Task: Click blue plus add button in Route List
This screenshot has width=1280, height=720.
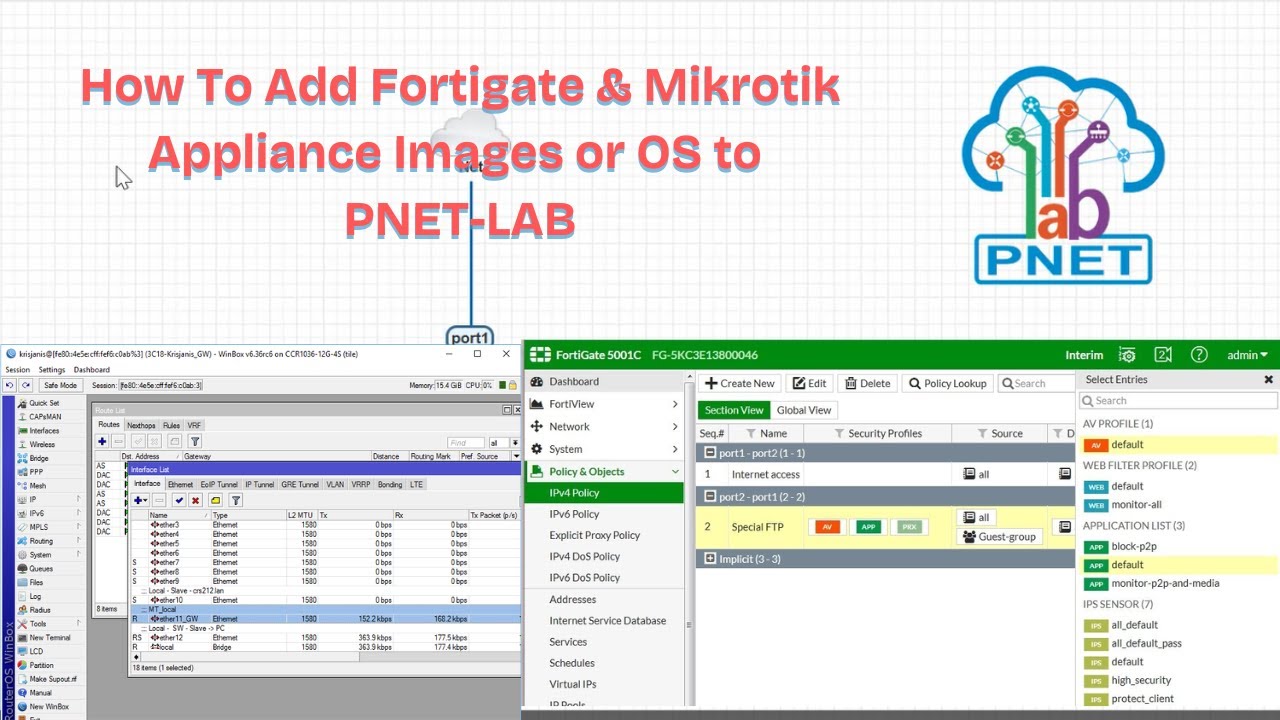Action: click(x=102, y=441)
